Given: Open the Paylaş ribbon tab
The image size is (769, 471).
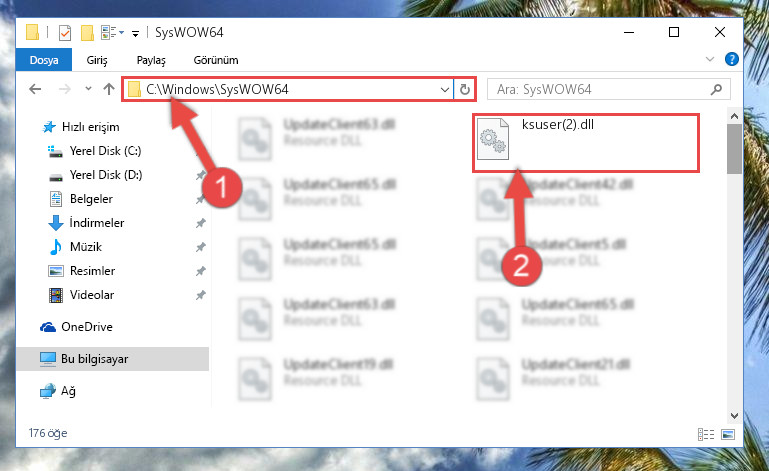Looking at the screenshot, I should (x=151, y=60).
